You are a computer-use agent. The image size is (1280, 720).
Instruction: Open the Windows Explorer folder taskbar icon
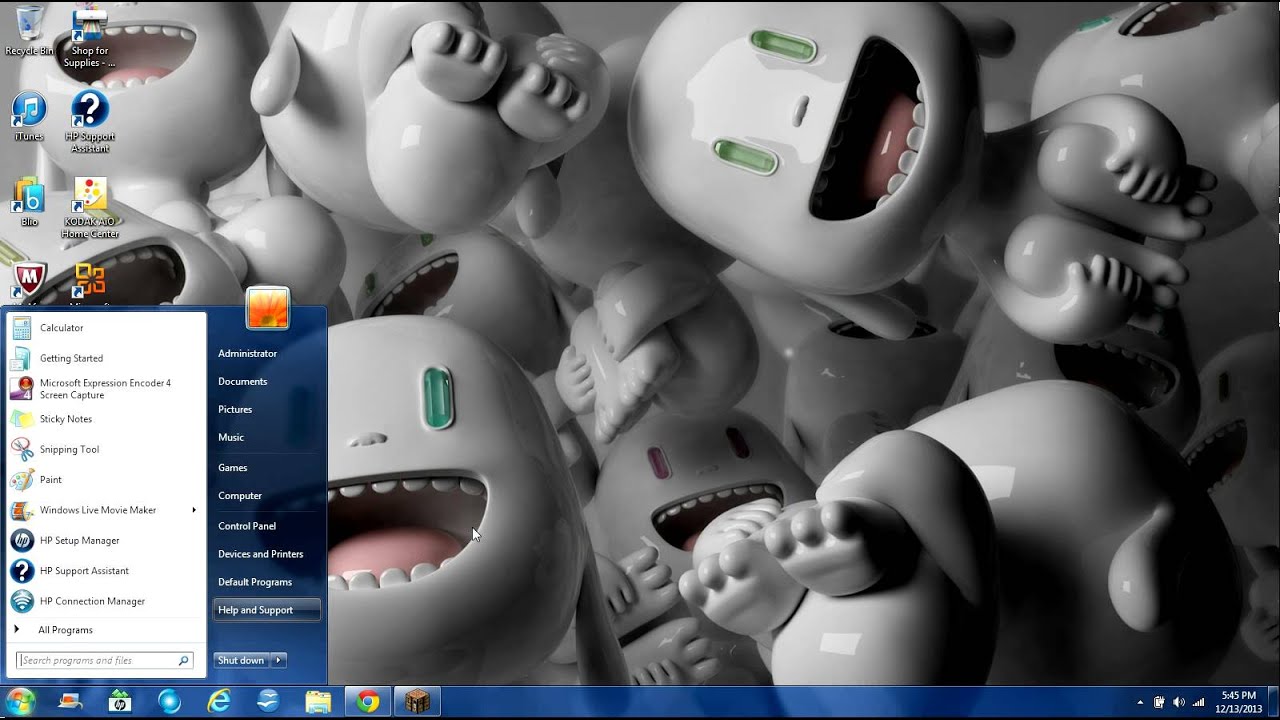(318, 702)
